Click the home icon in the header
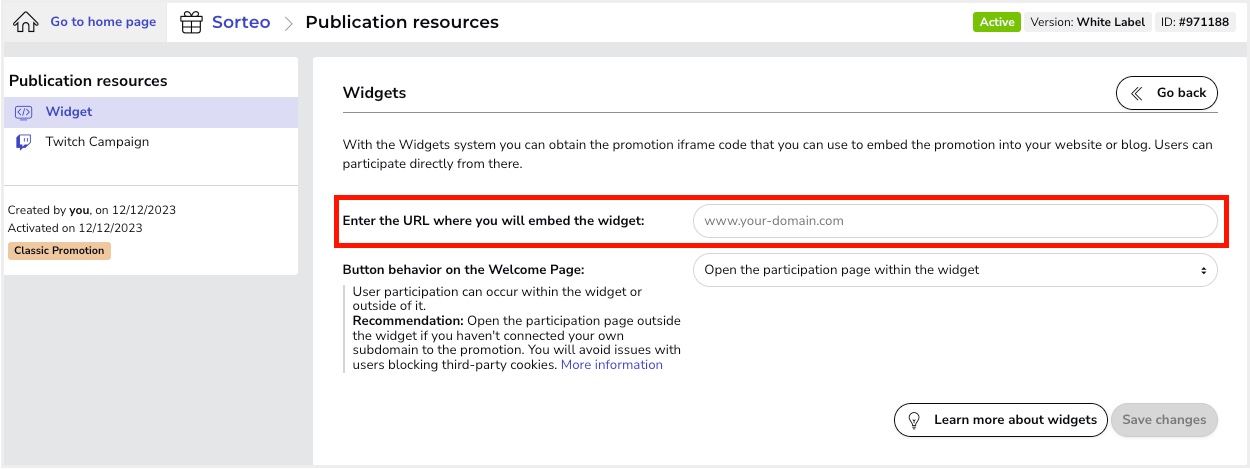The height and width of the screenshot is (469, 1250). pyautogui.click(x=26, y=22)
